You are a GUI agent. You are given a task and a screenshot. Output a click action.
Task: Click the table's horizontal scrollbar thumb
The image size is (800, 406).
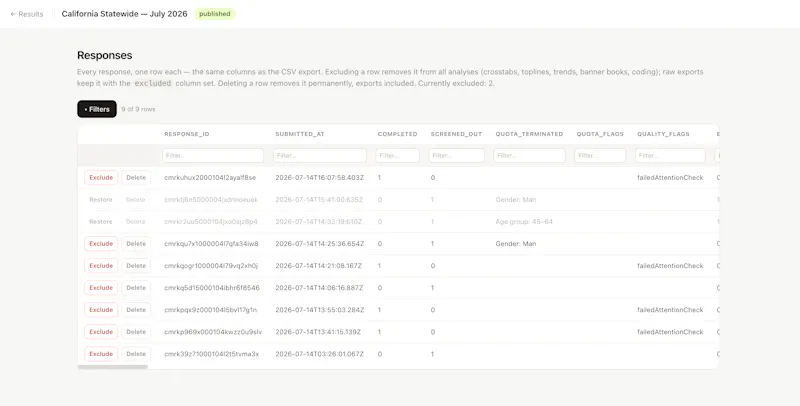113,367
